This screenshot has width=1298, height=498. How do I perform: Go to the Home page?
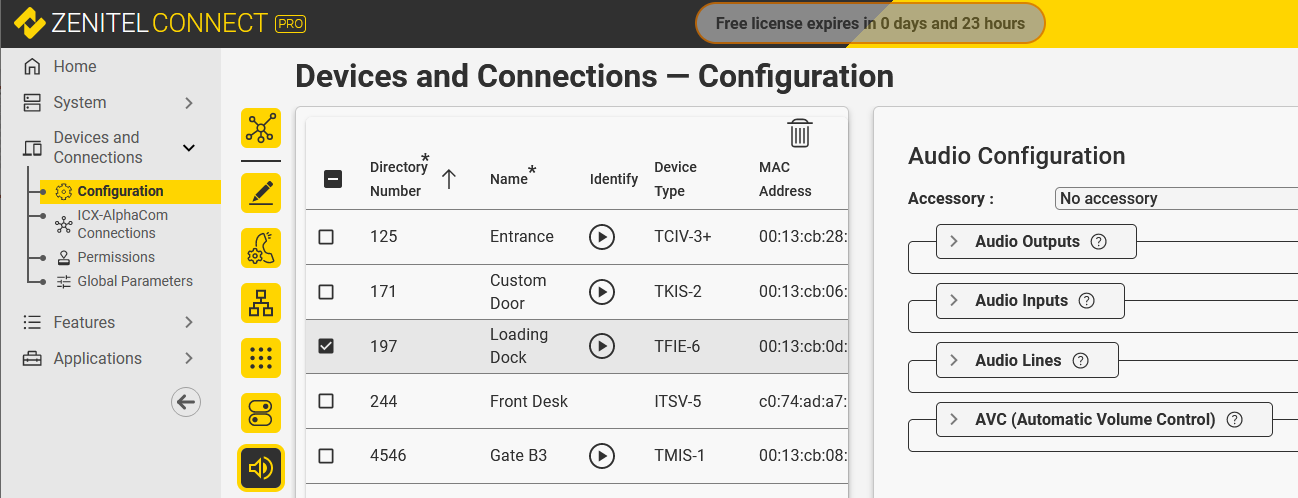tap(75, 67)
